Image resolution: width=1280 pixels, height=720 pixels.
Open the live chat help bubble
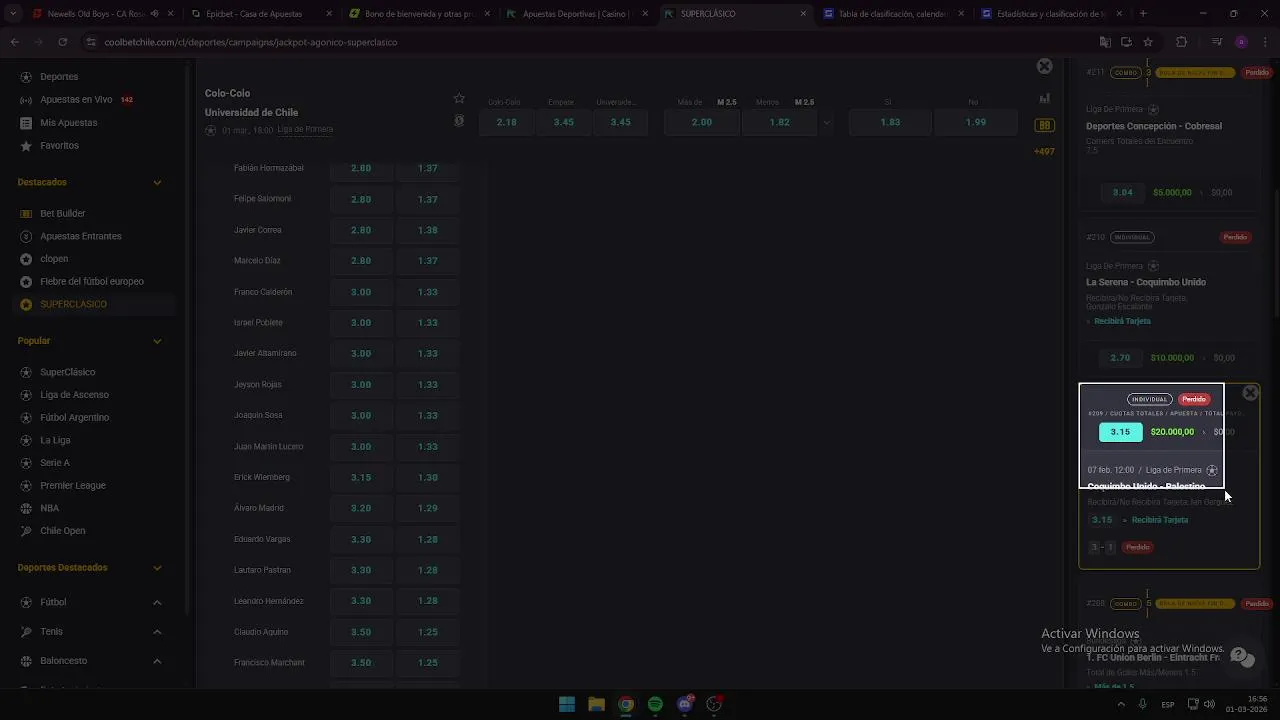(x=1241, y=657)
